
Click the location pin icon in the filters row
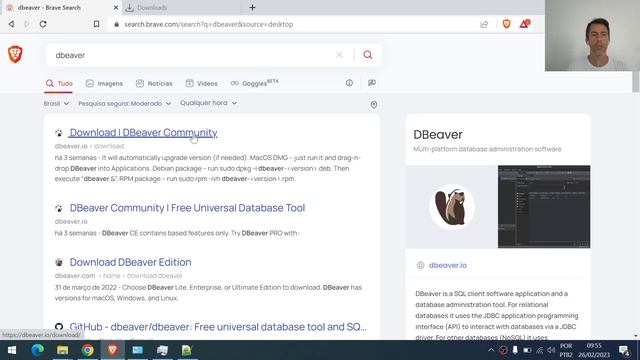click(x=373, y=105)
